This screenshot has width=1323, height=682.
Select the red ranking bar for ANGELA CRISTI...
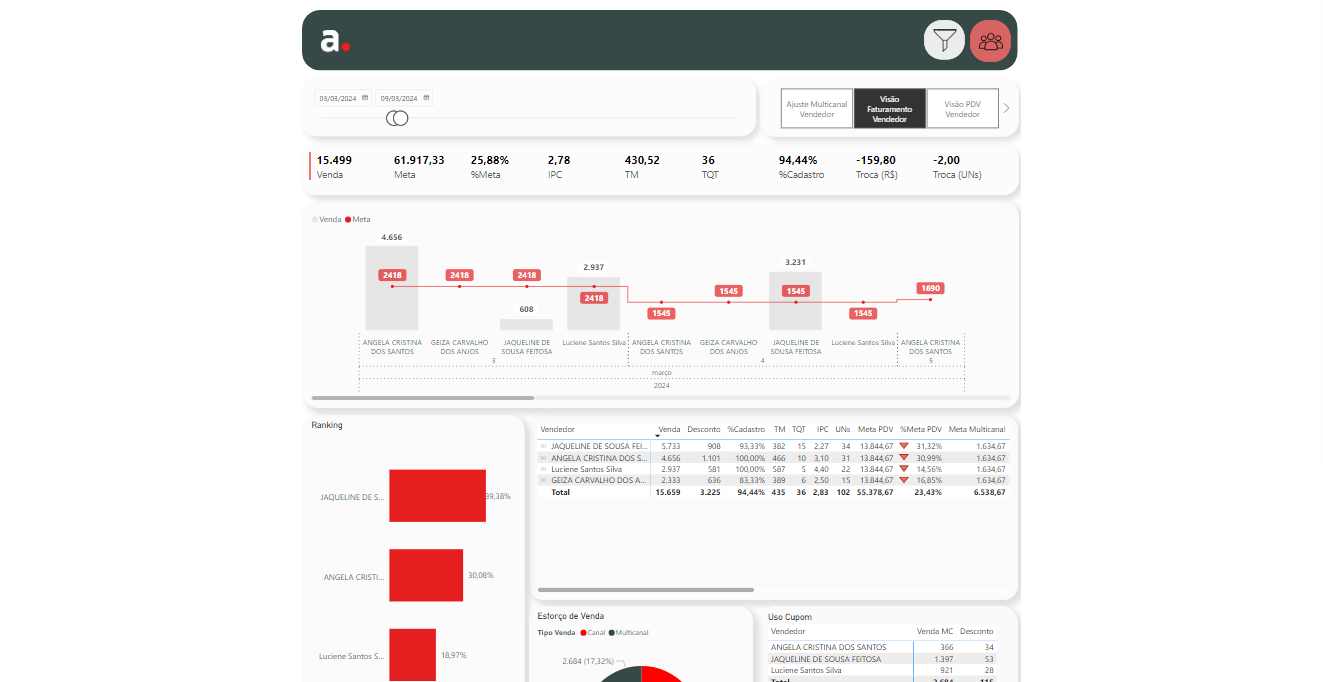(x=427, y=575)
